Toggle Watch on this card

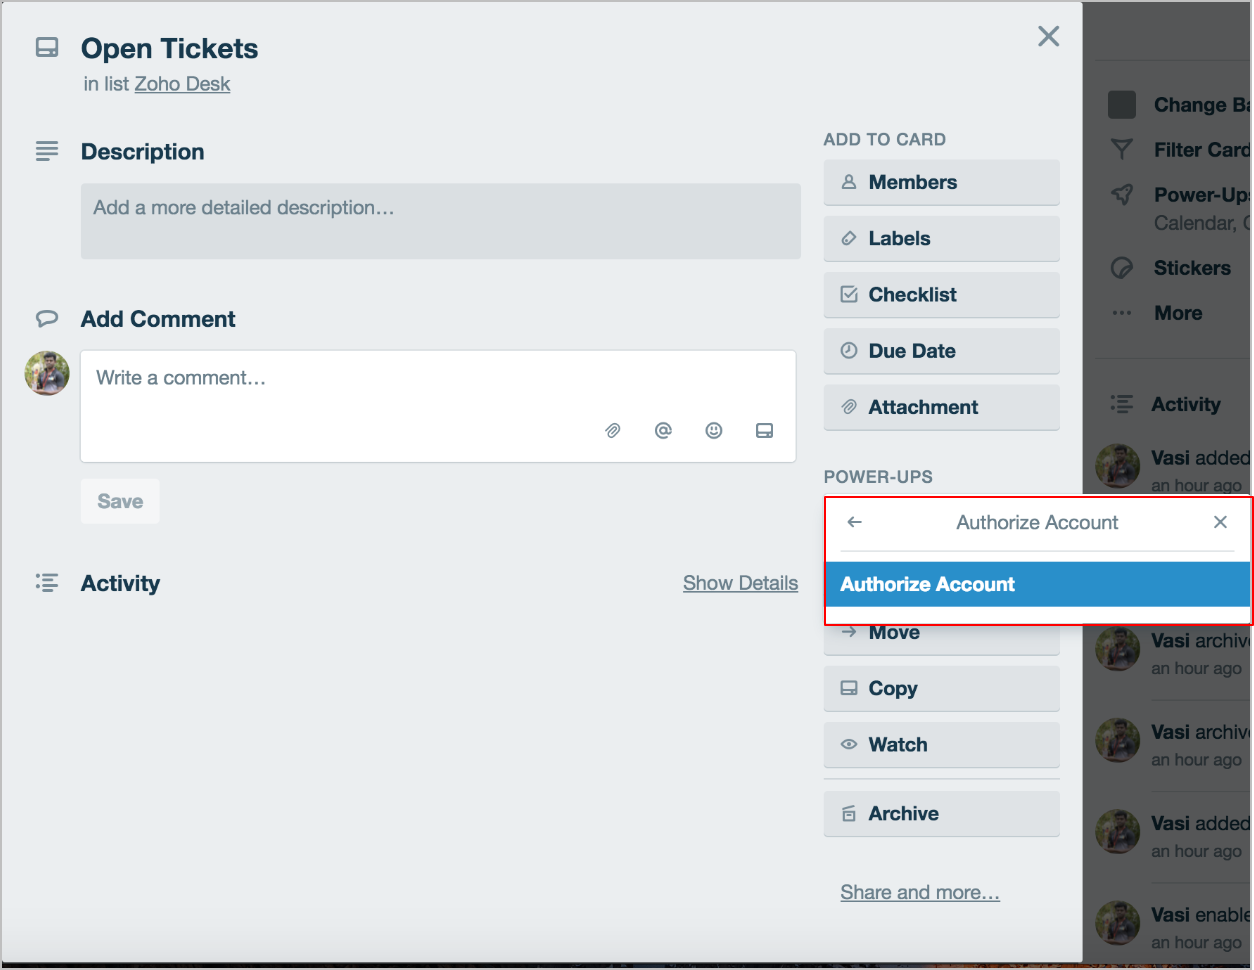coord(941,745)
